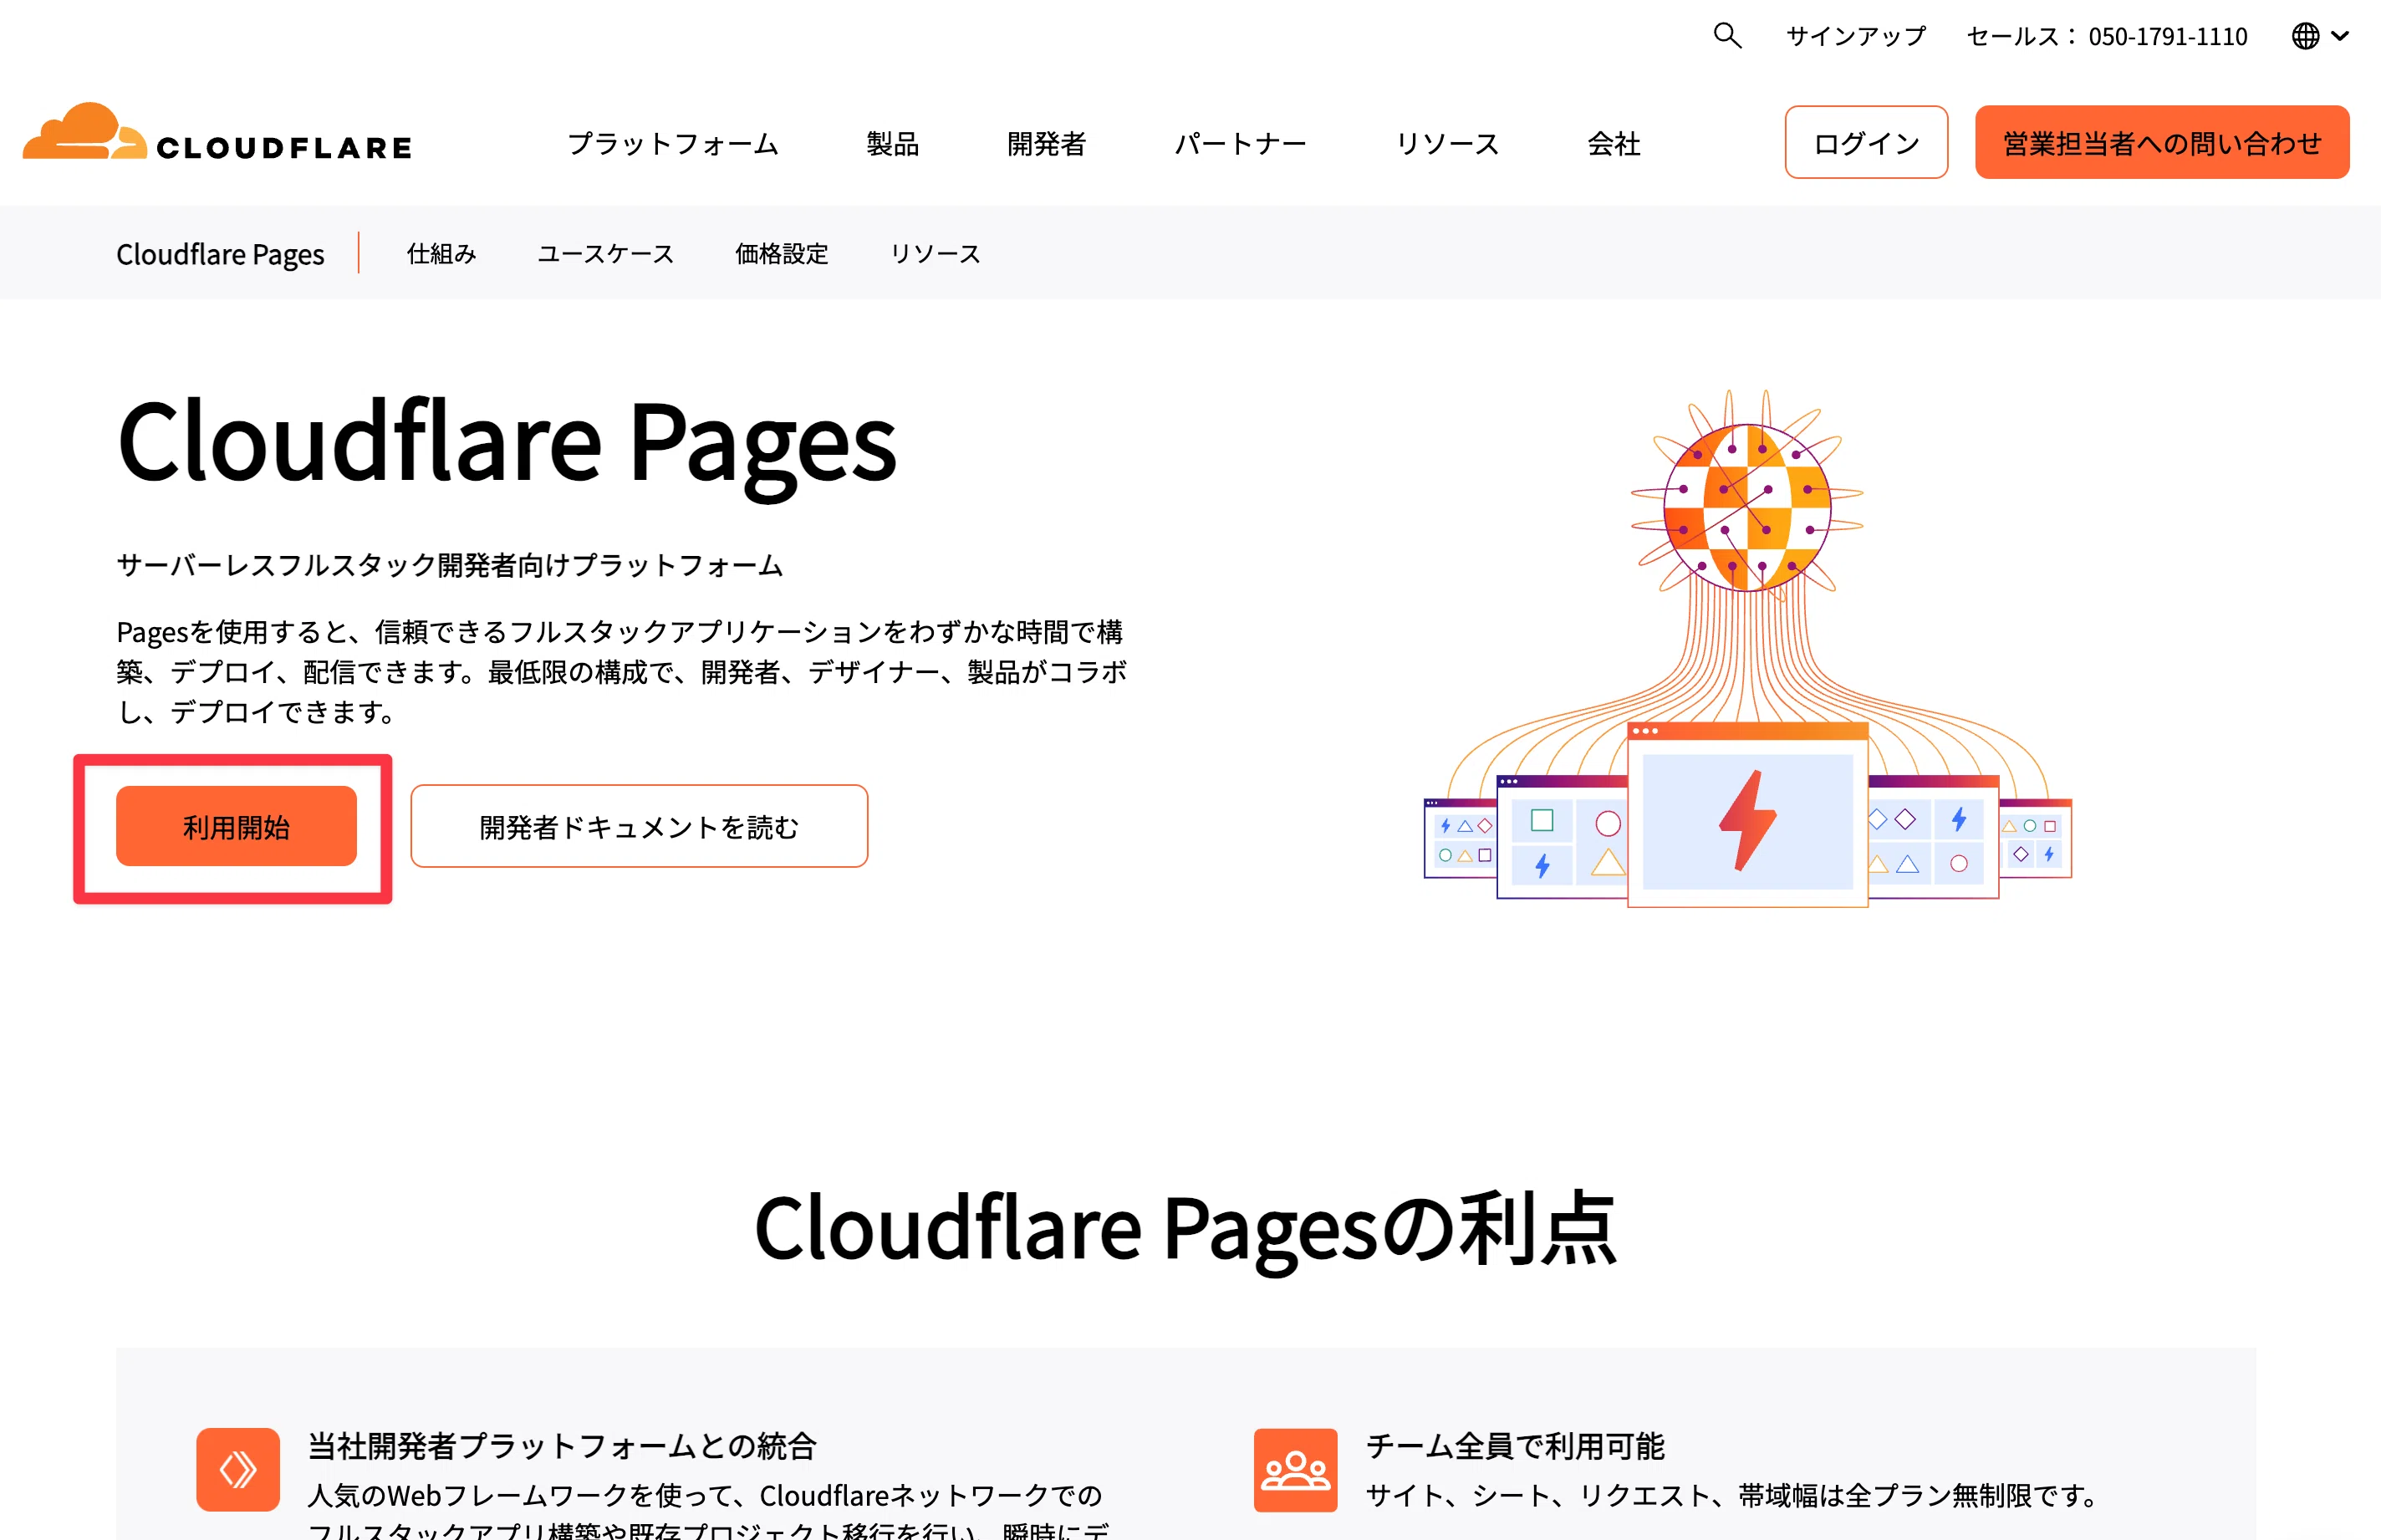Image resolution: width=2381 pixels, height=1540 pixels.
Task: Click the orange code brackets icon
Action: [x=238, y=1469]
